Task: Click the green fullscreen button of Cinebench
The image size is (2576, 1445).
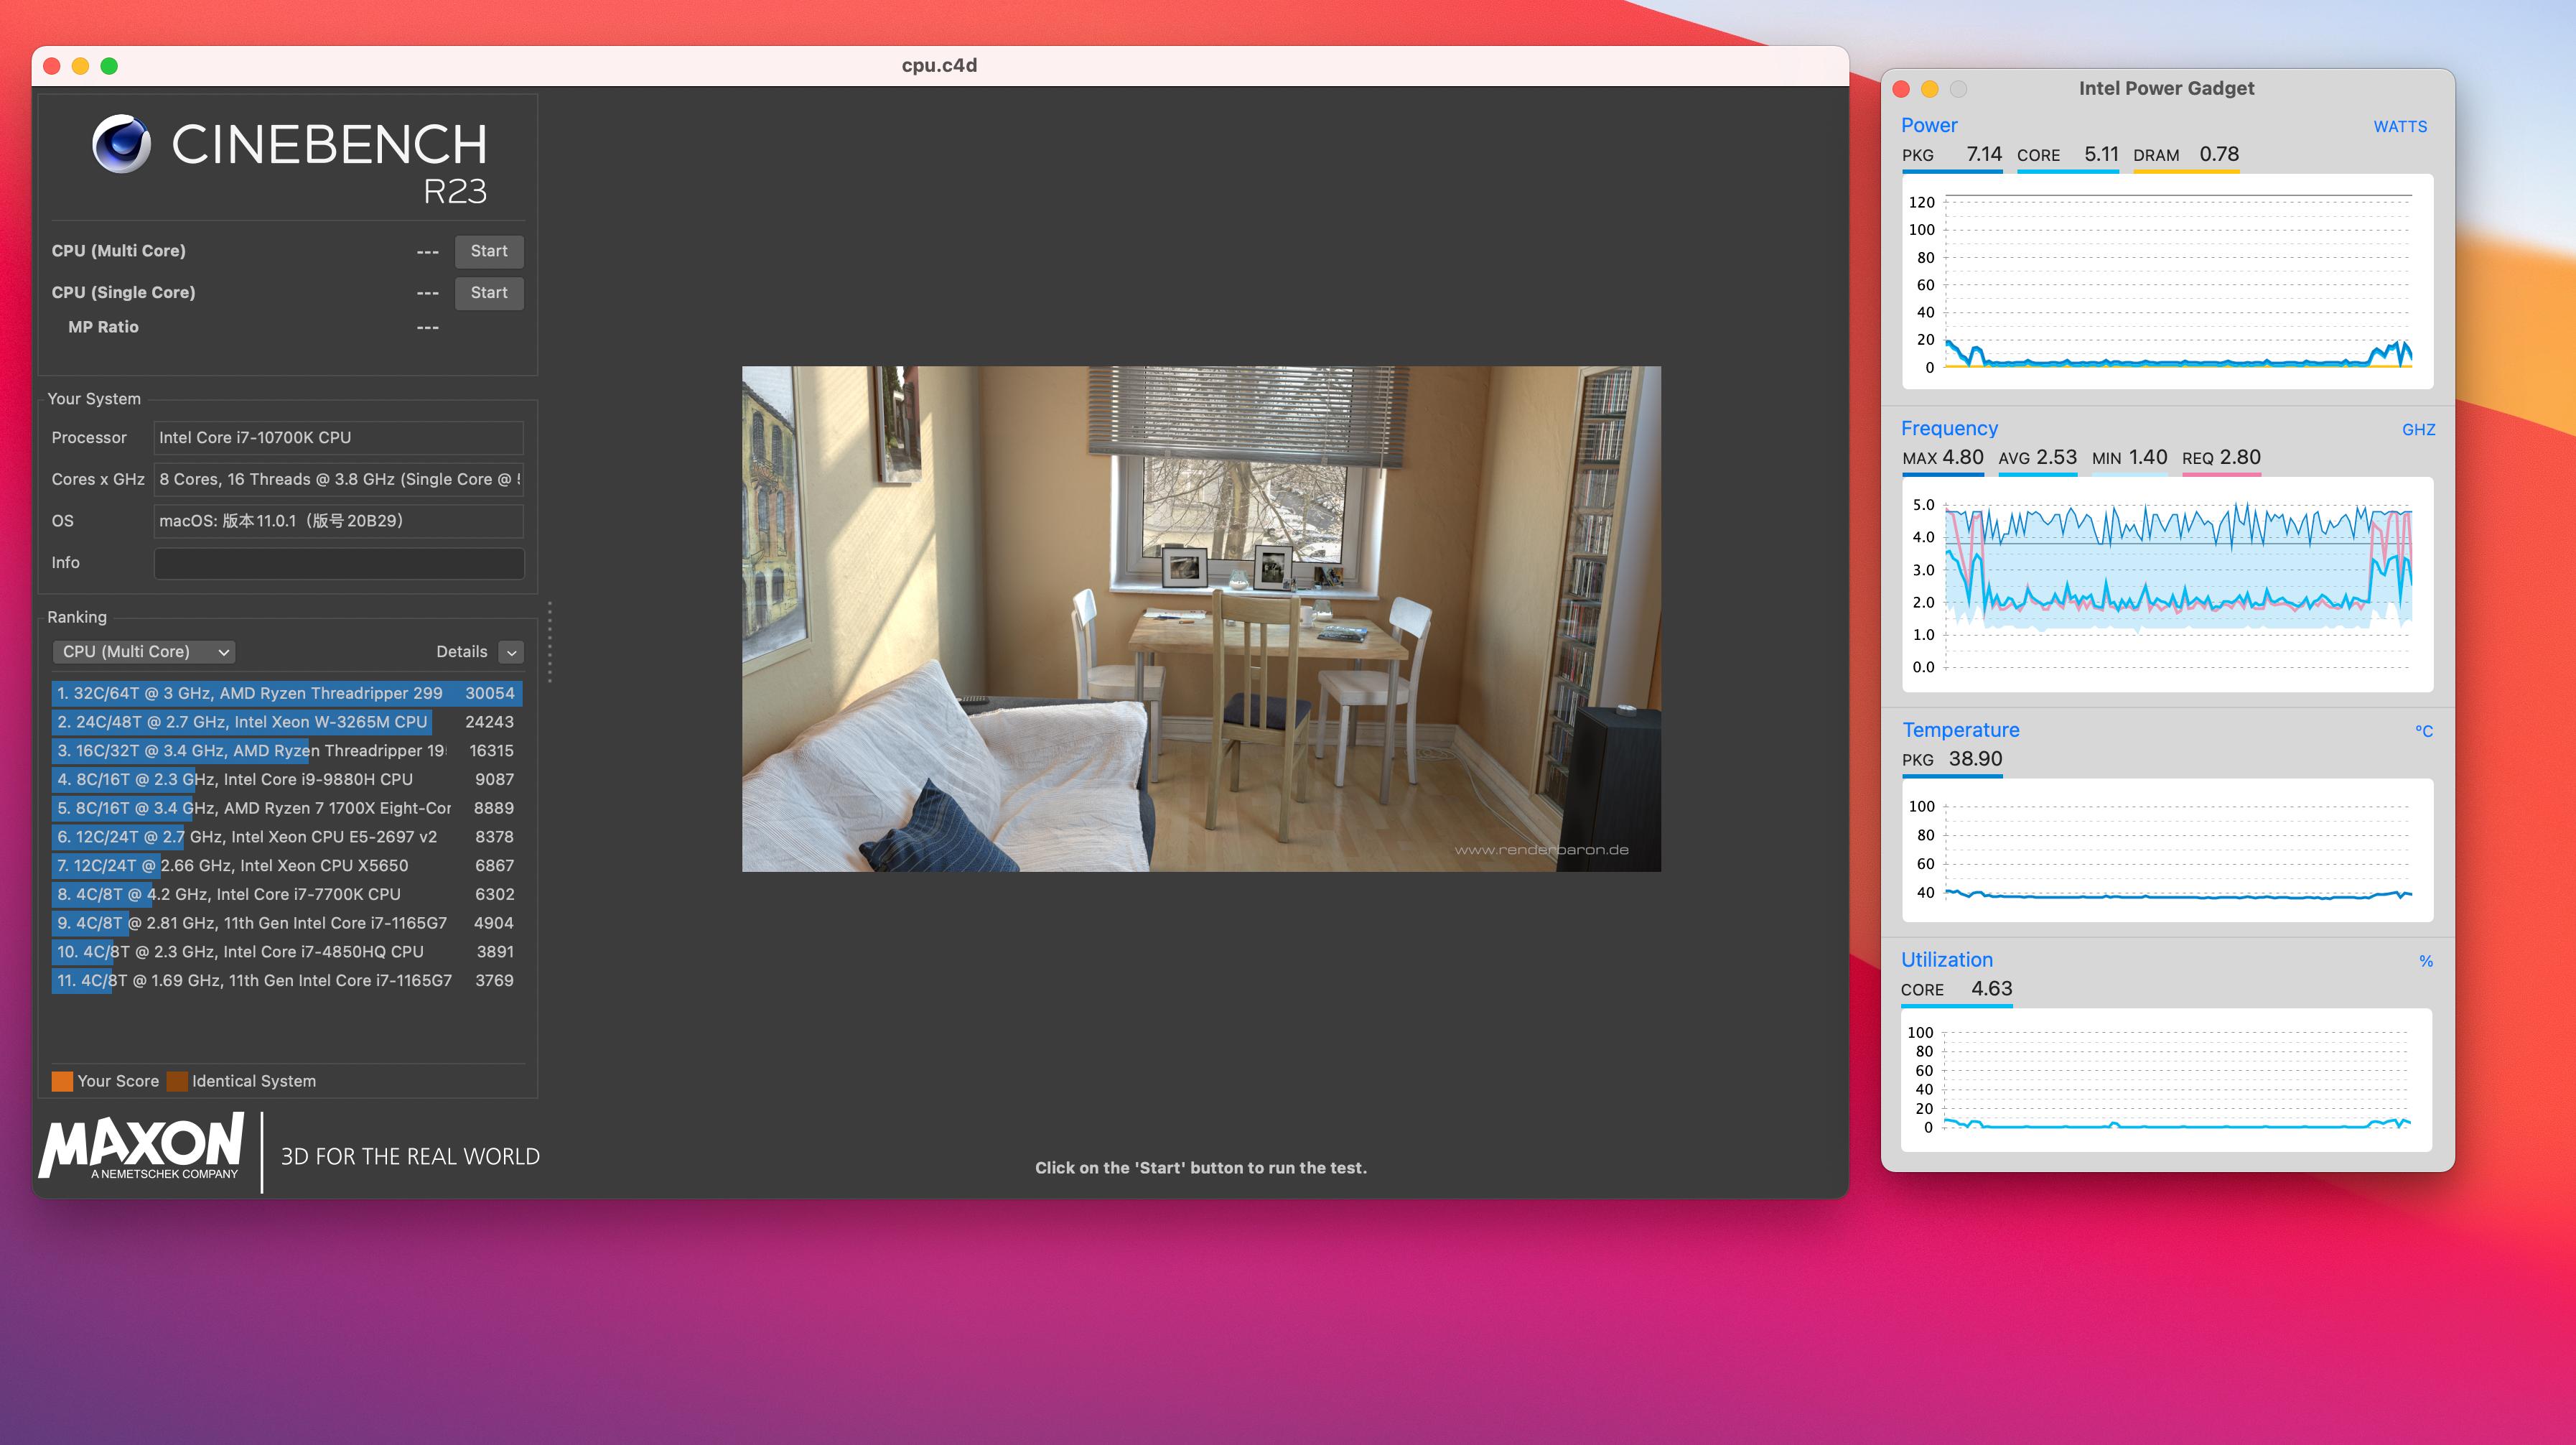Action: pos(109,66)
